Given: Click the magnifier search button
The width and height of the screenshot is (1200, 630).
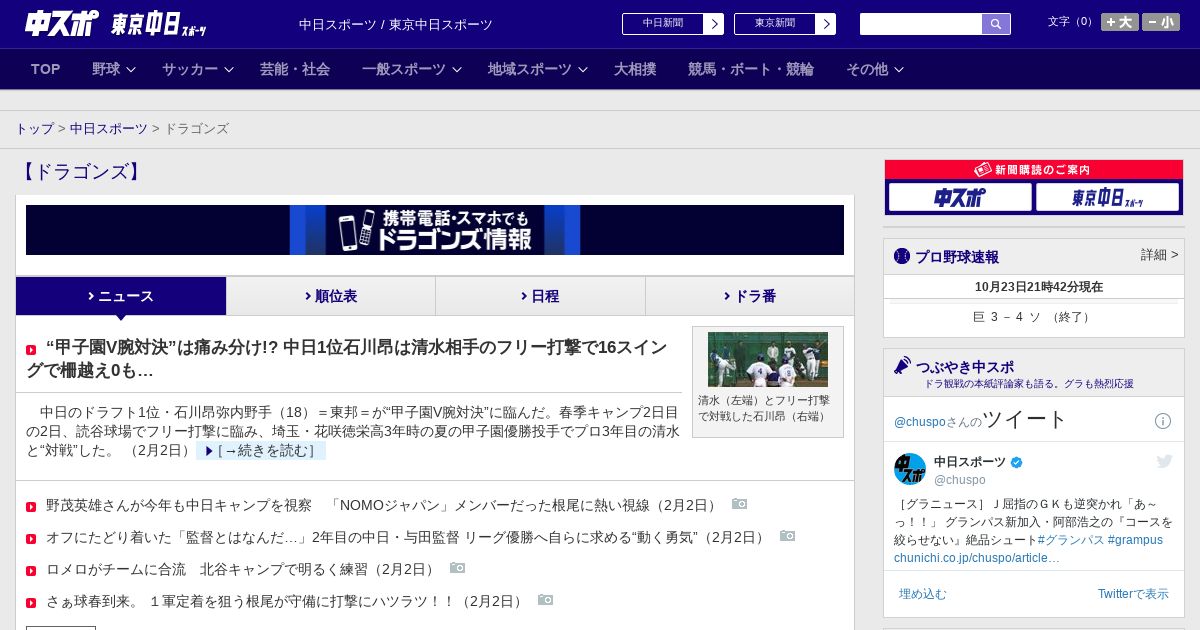Looking at the screenshot, I should coord(996,24).
